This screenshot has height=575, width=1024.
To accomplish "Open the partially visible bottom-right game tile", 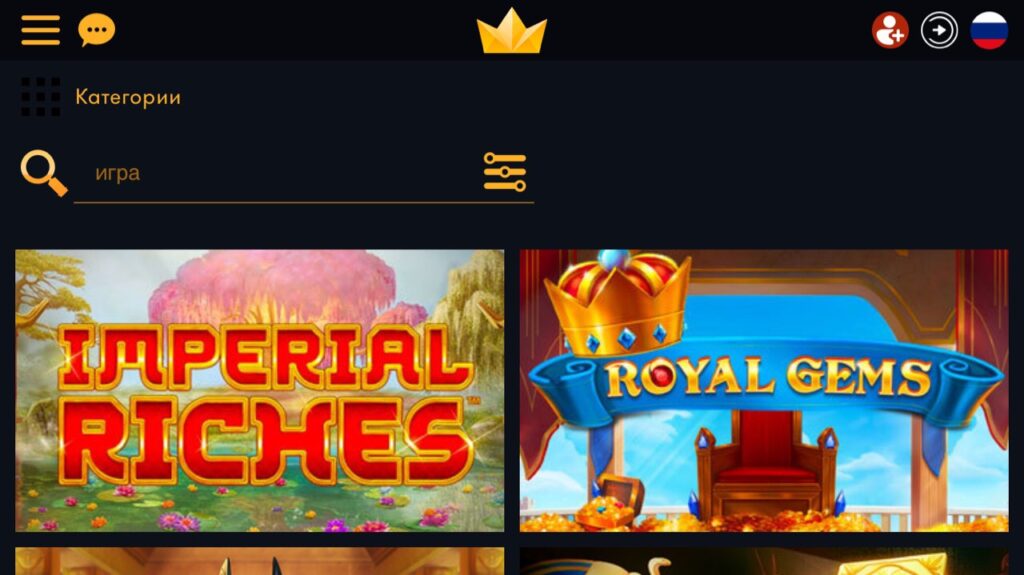I will tap(764, 561).
